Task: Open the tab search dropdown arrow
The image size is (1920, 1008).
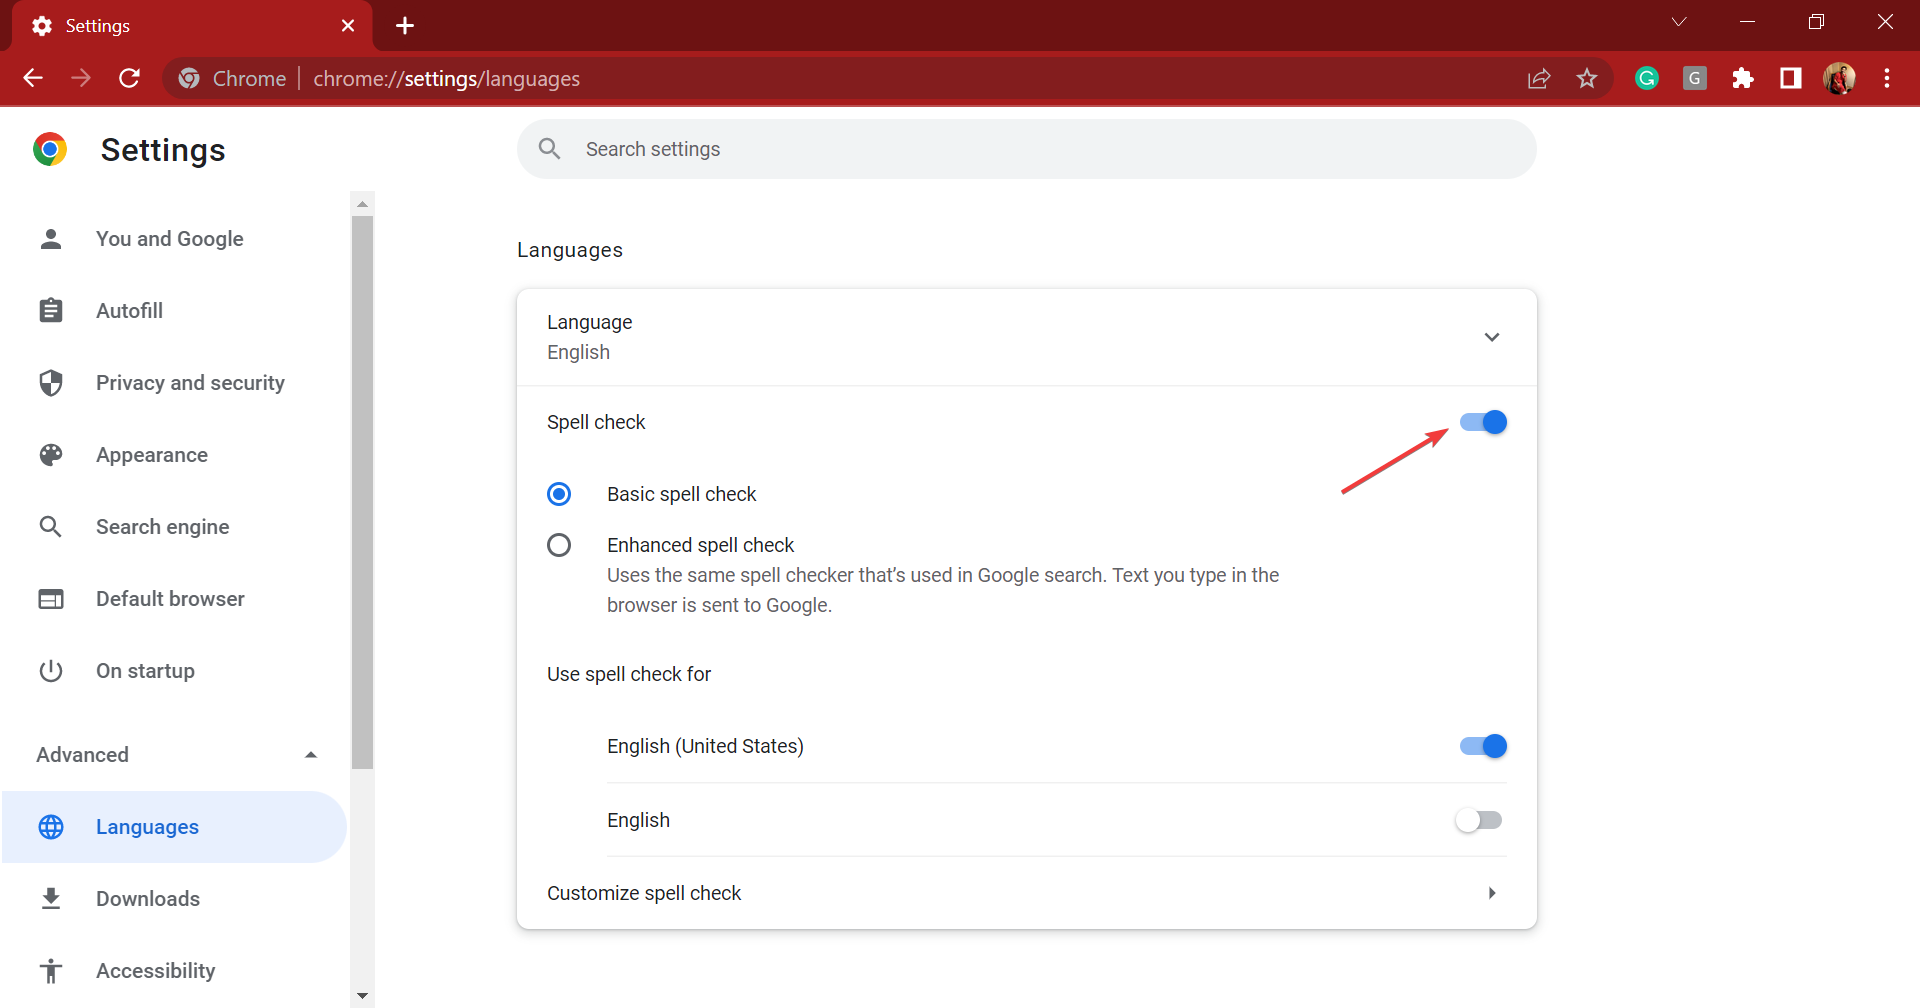Action: tap(1679, 22)
